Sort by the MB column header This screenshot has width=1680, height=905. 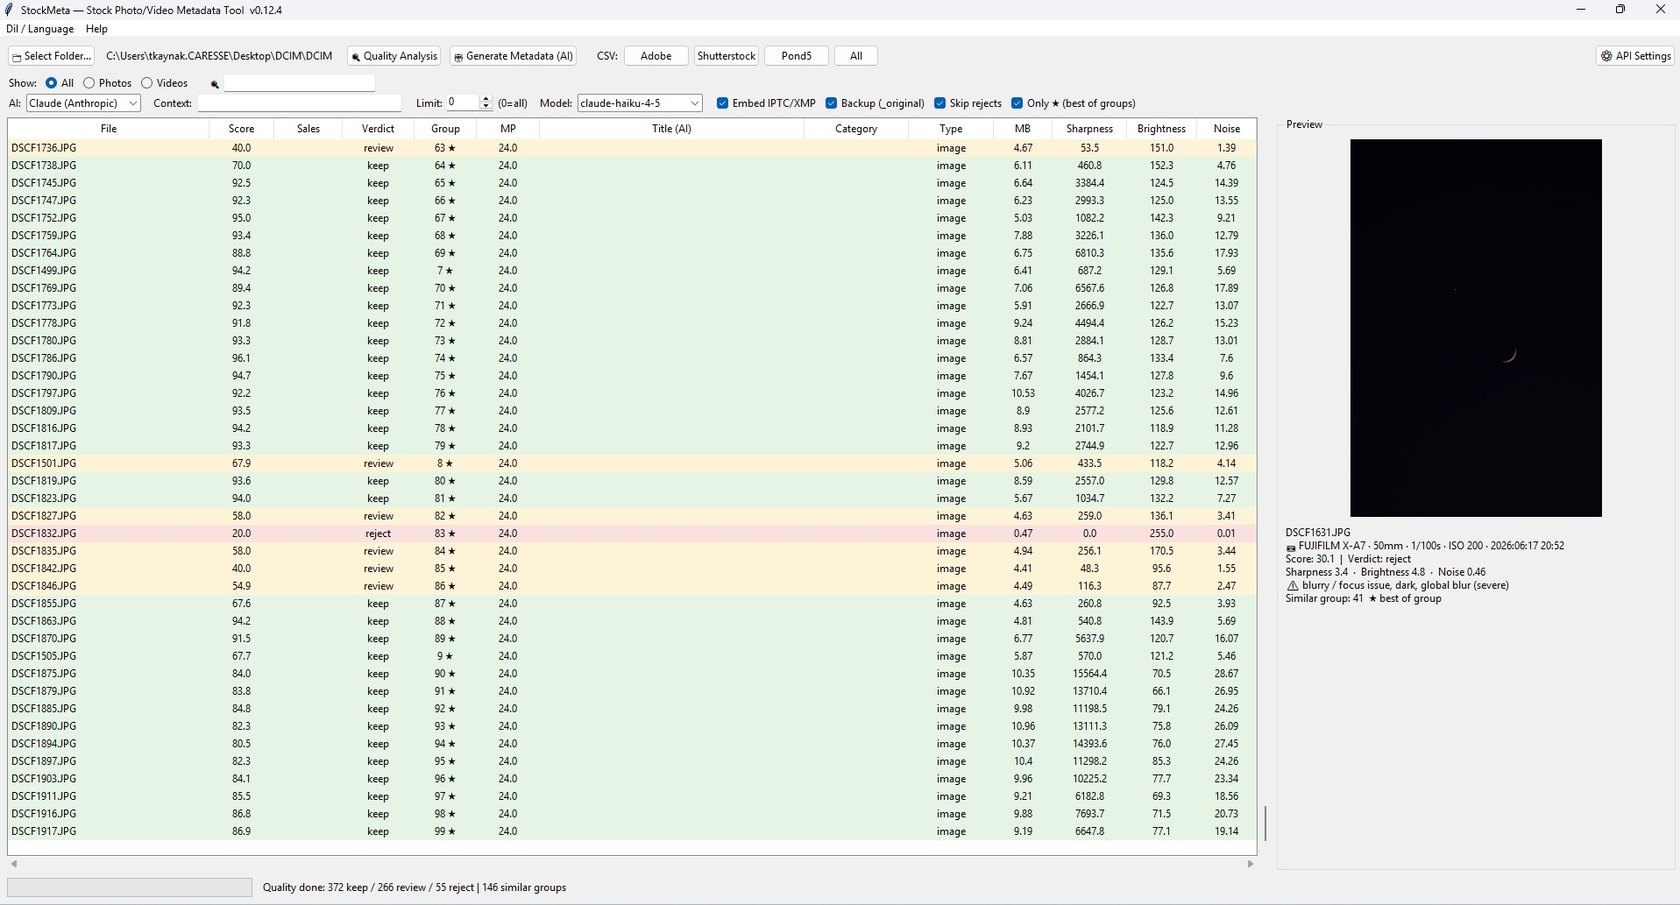[1022, 129]
